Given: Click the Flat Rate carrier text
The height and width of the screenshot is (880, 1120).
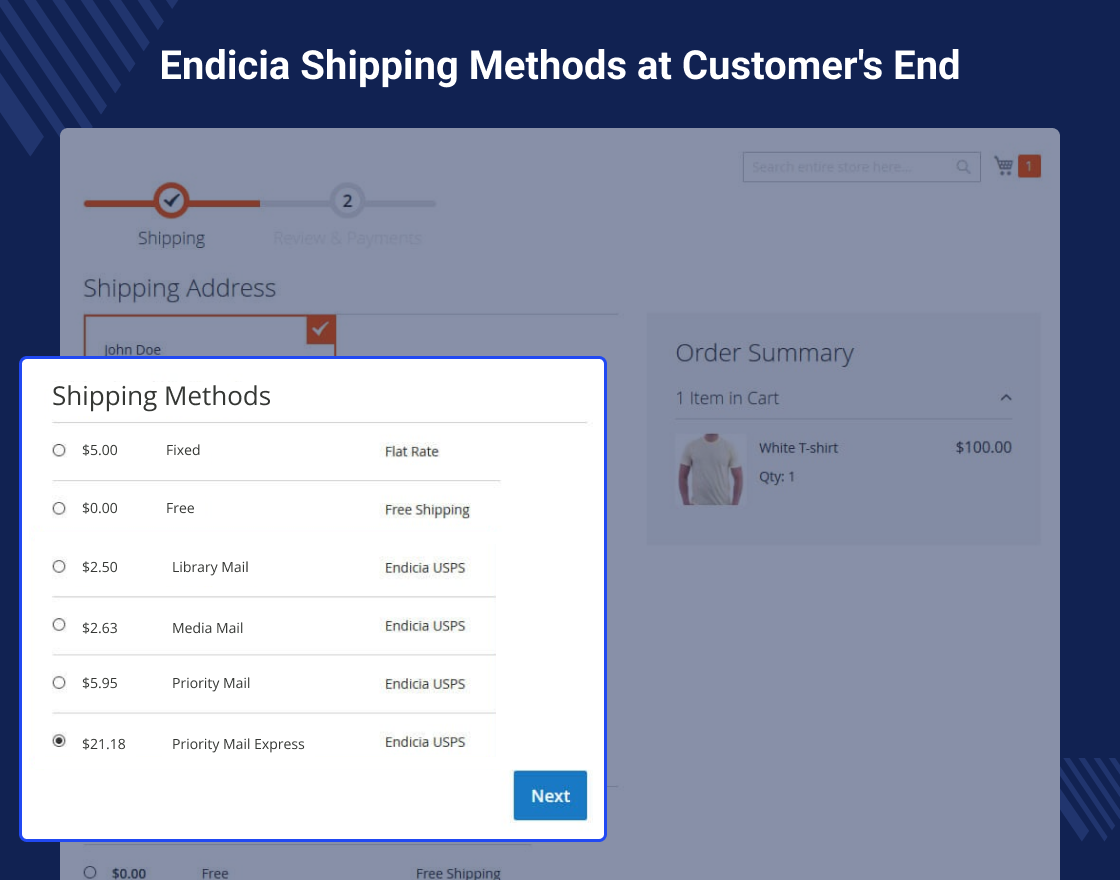Looking at the screenshot, I should tap(411, 451).
